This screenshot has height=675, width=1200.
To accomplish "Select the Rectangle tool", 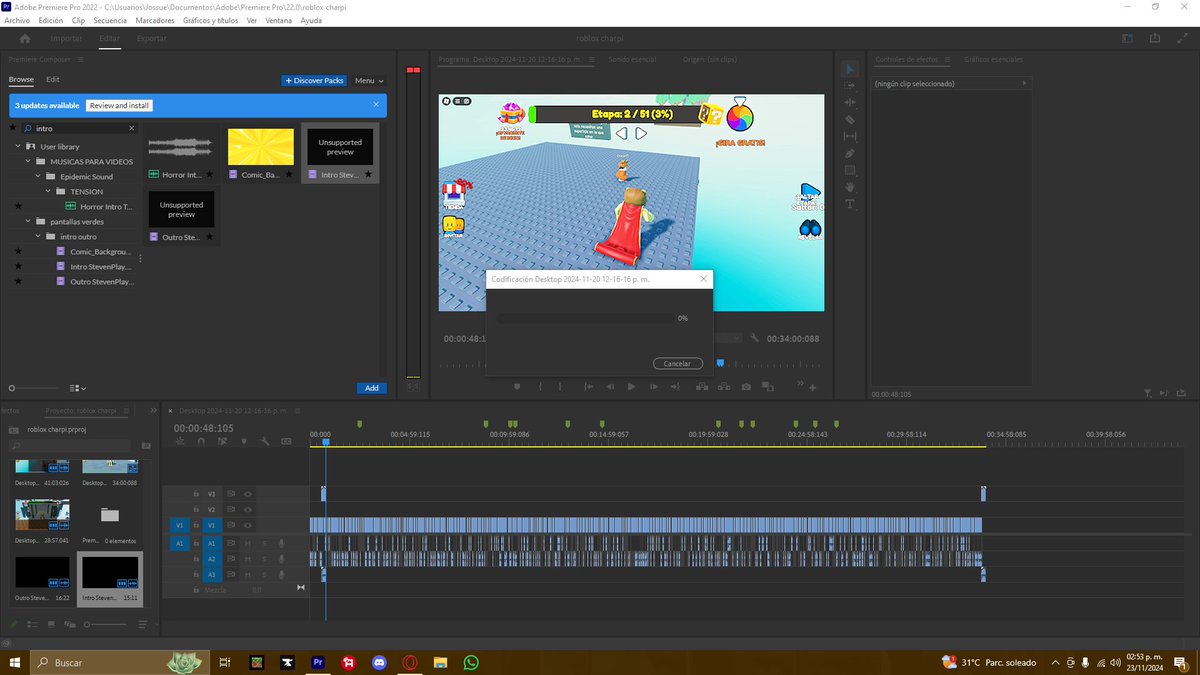I will (850, 170).
